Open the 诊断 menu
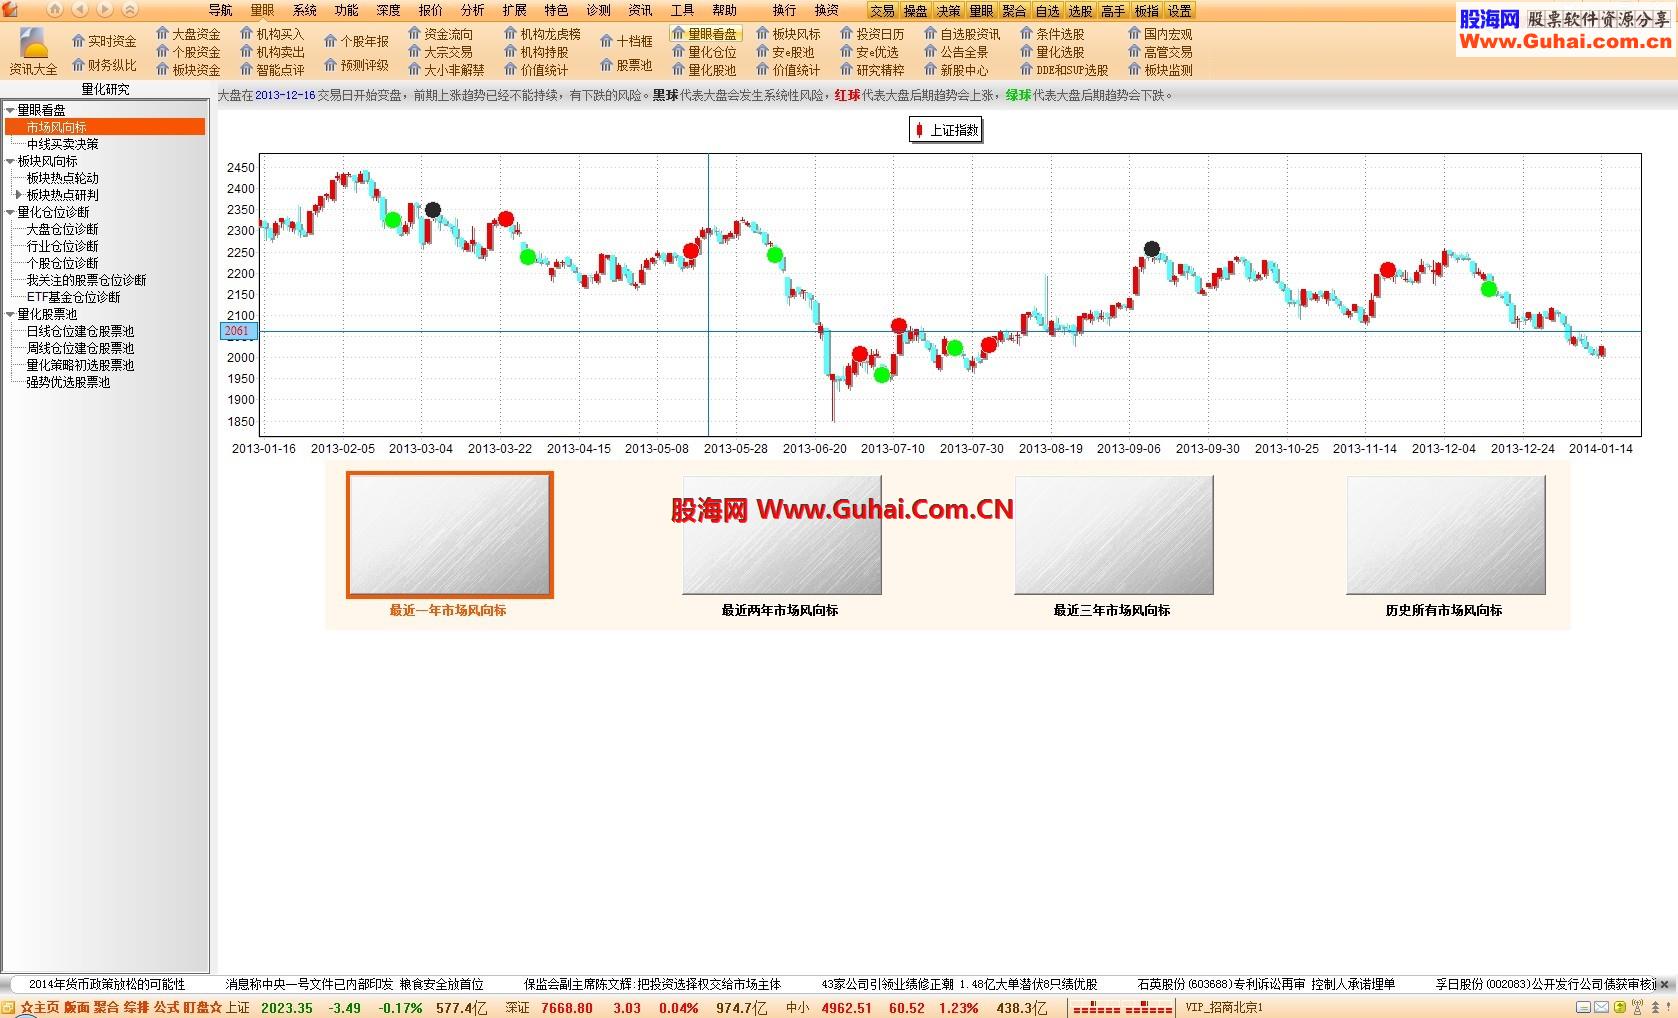This screenshot has width=1678, height=1018. click(x=598, y=10)
